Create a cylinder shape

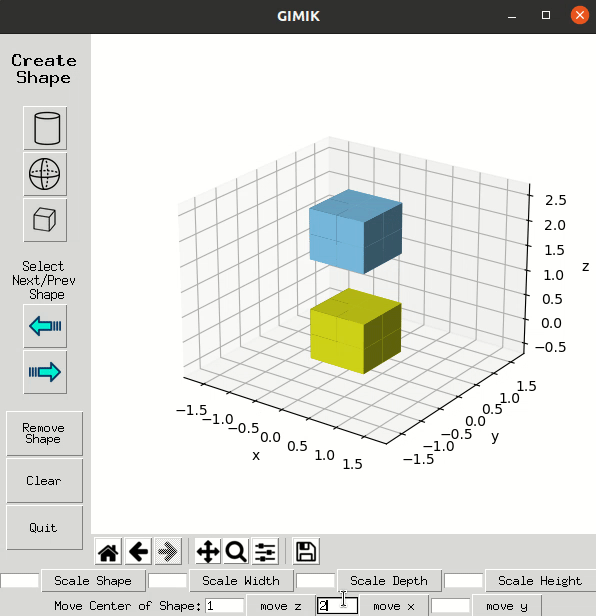click(x=45, y=128)
